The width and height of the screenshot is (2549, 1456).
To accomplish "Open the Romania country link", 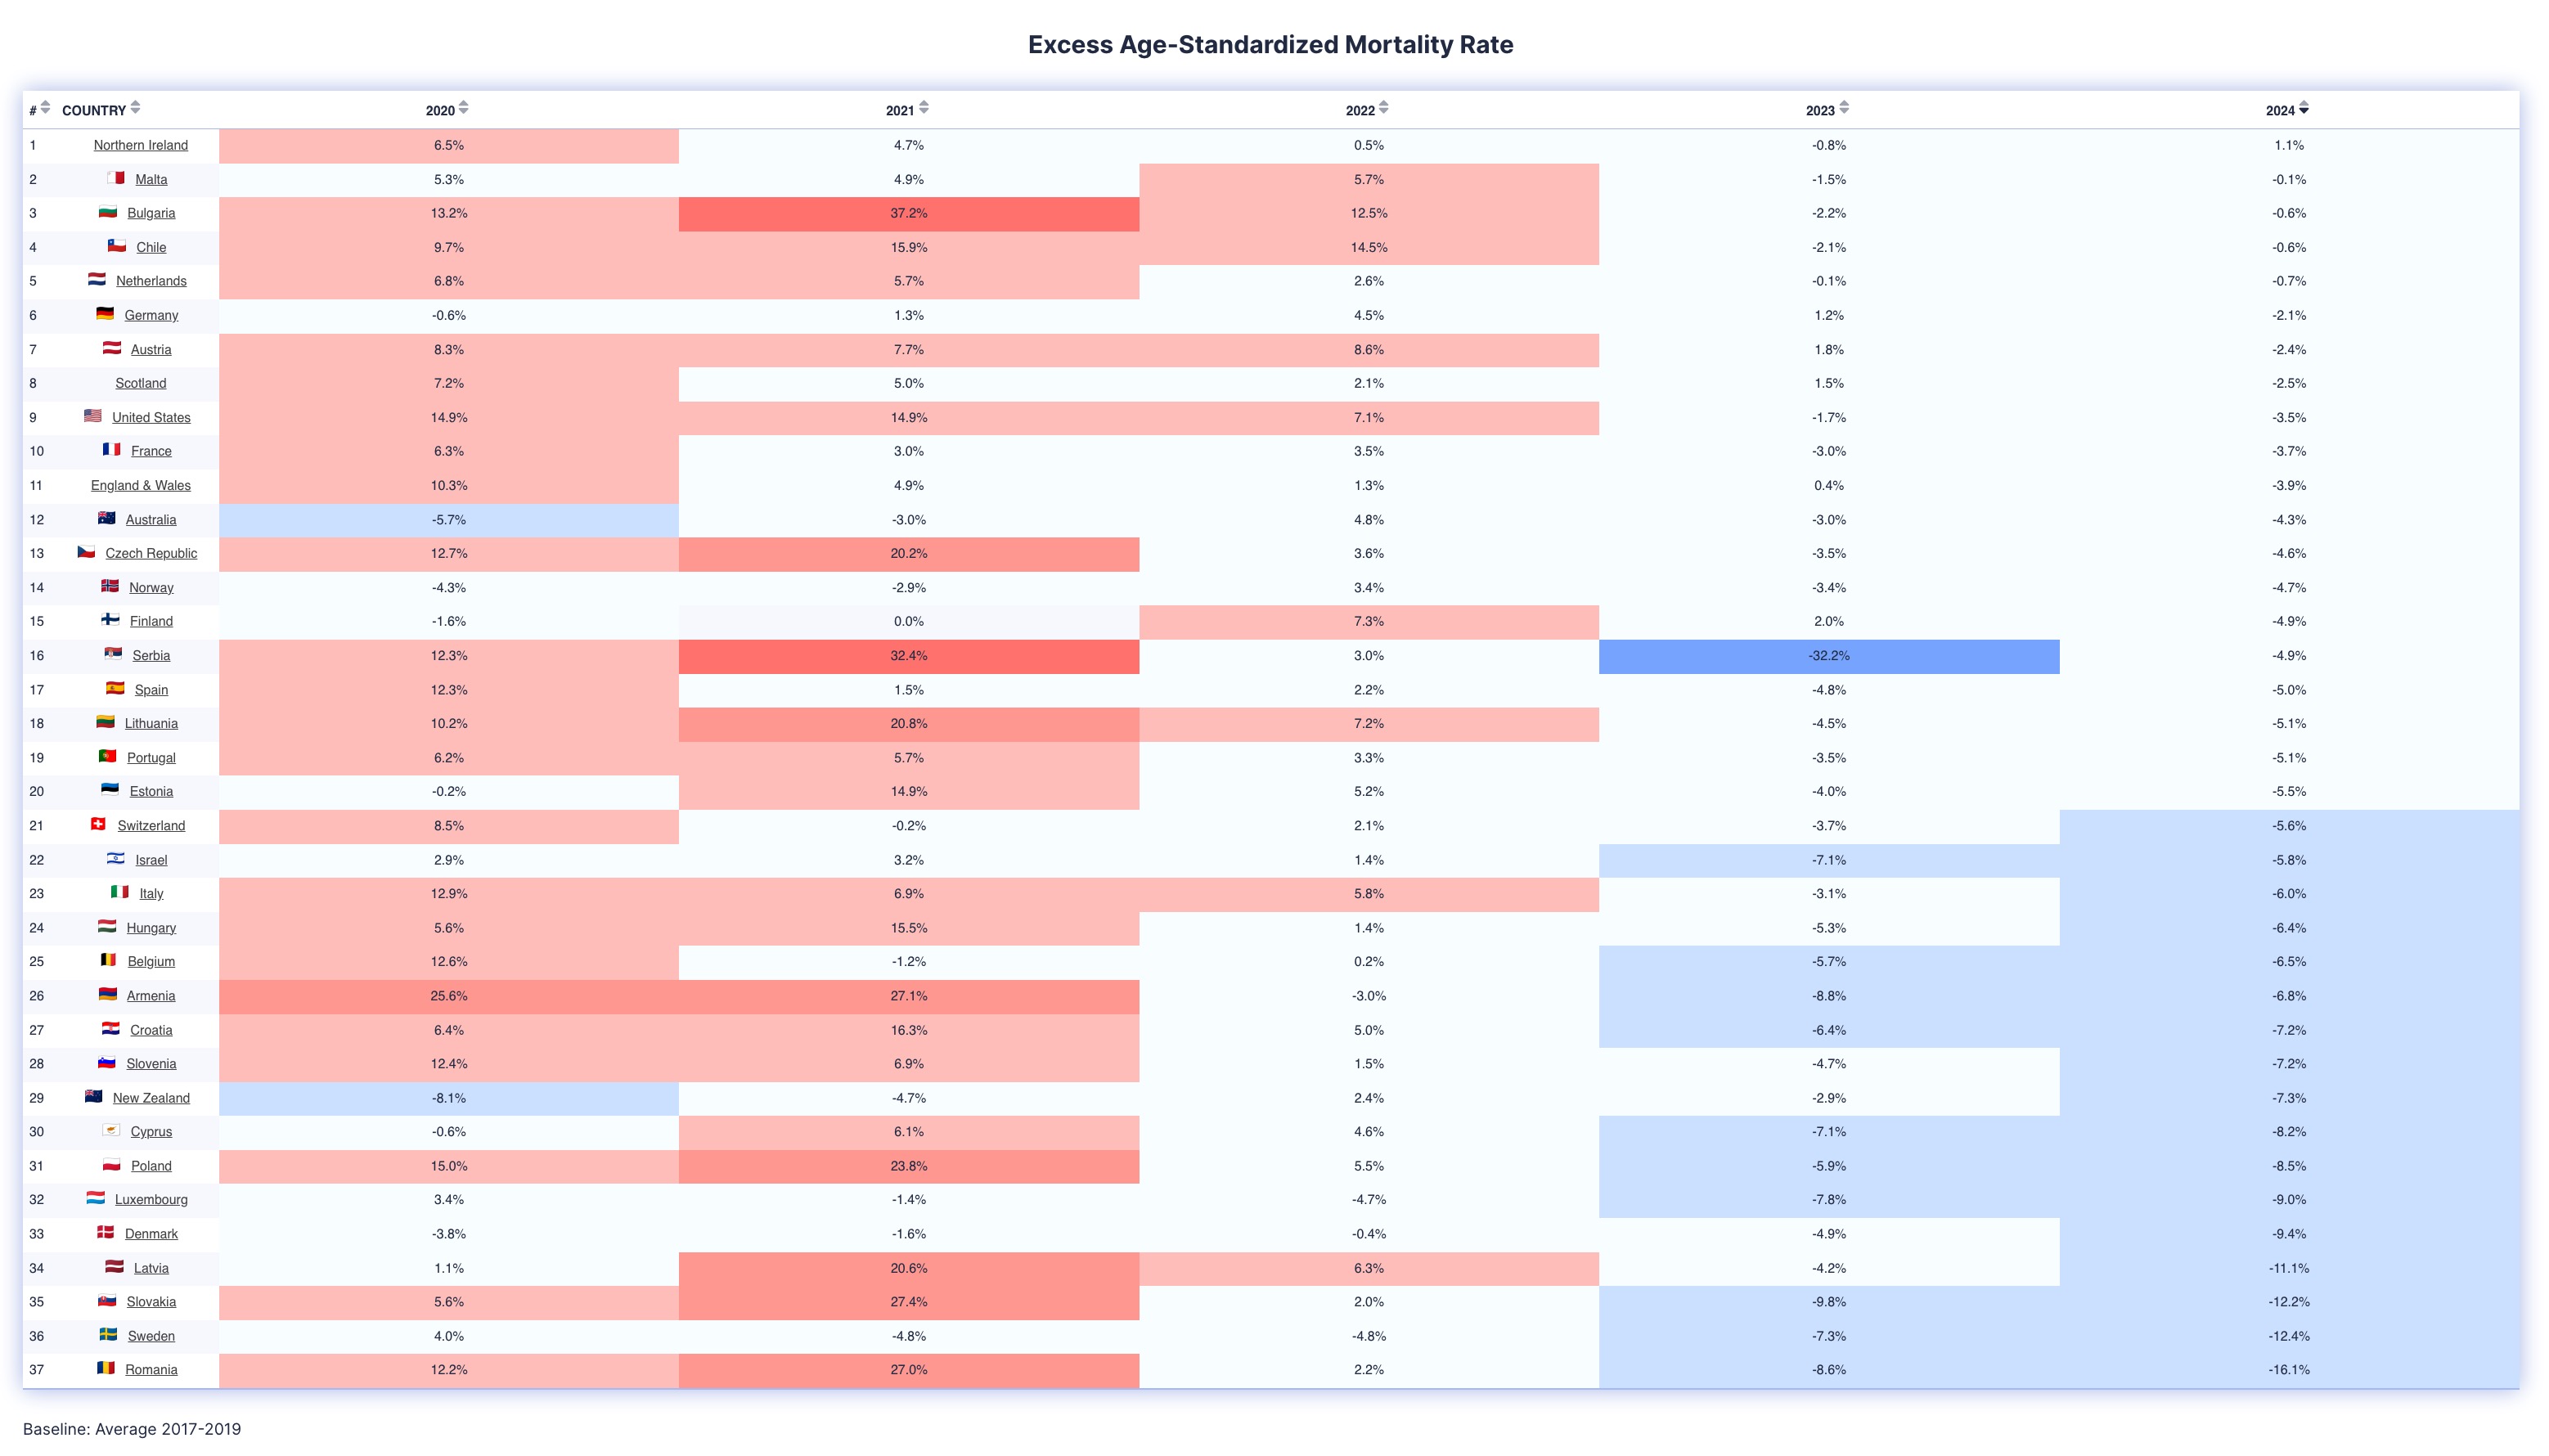I will tap(151, 1370).
